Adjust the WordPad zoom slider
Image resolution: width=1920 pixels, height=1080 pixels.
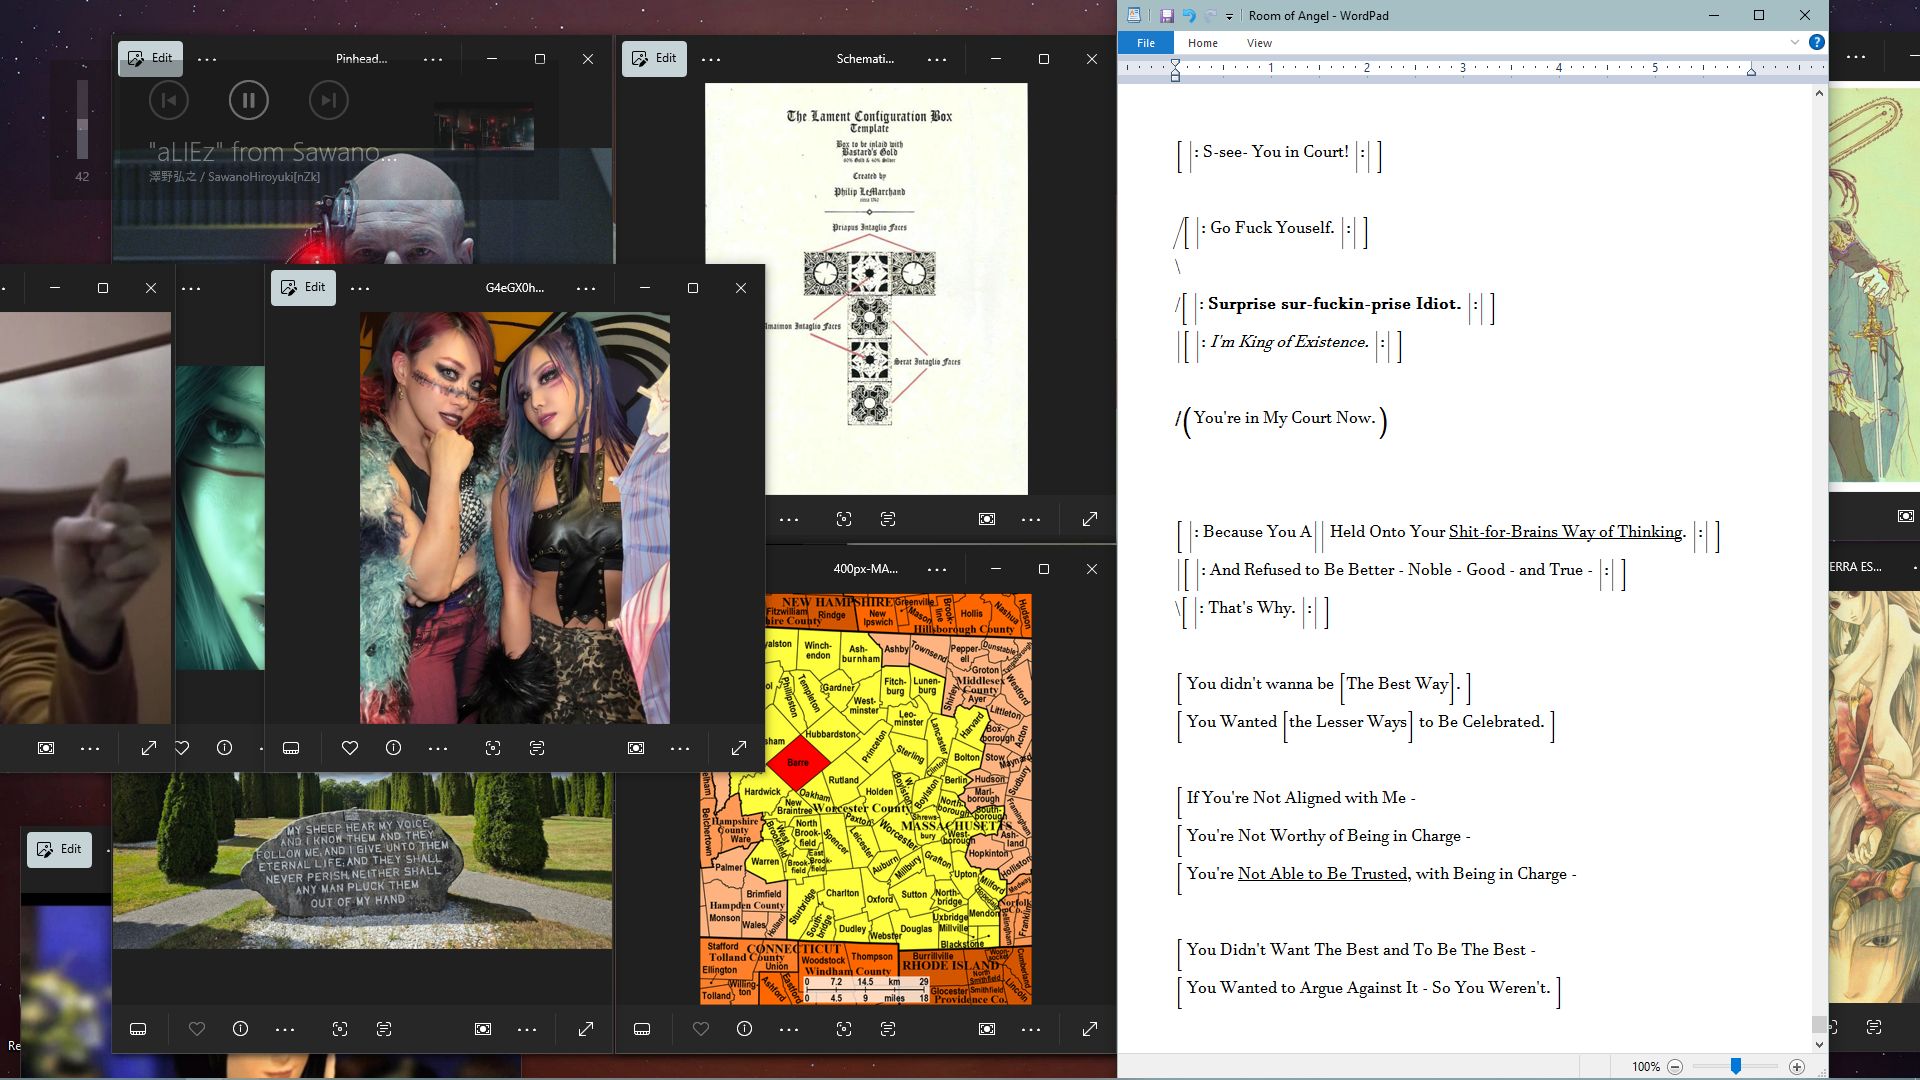[x=1736, y=1067]
